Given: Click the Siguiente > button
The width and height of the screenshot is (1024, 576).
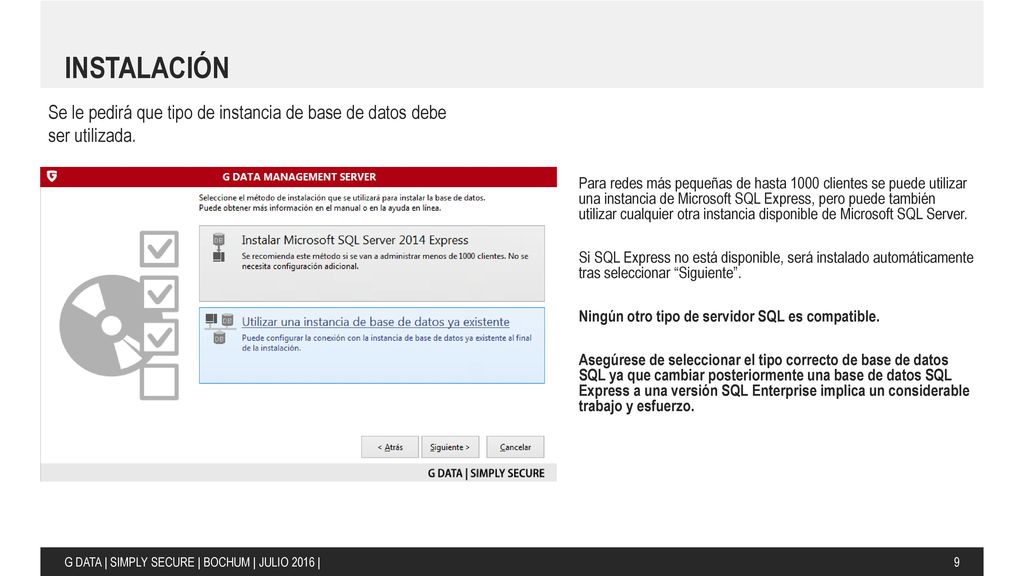Looking at the screenshot, I should point(450,447).
